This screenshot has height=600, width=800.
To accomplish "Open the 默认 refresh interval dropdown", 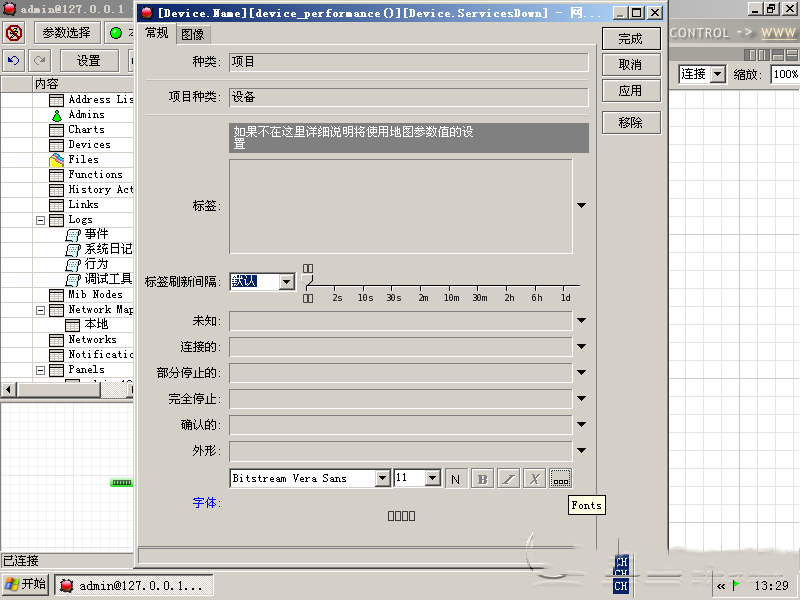I will (x=286, y=282).
